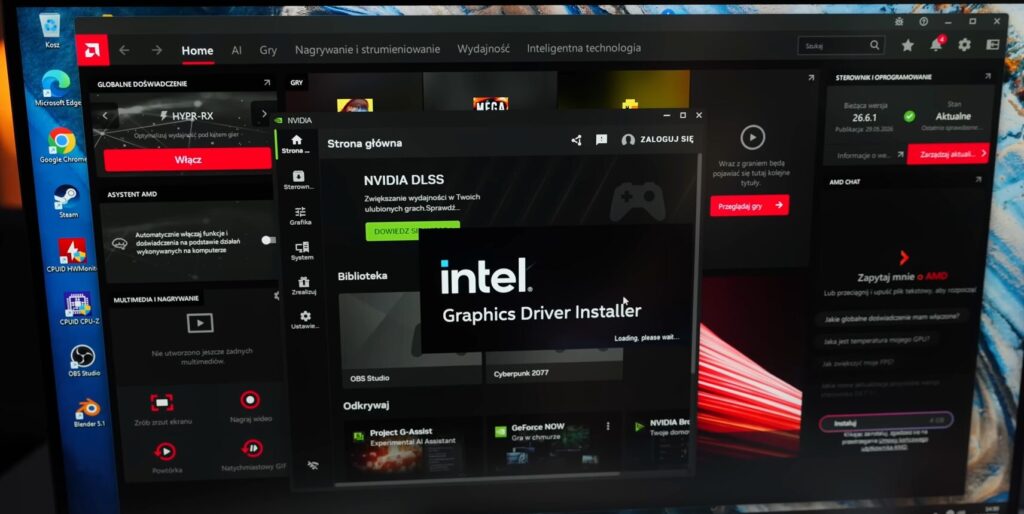The height and width of the screenshot is (514, 1024).
Task: Click the AMD logo in AMD Software
Action: pyautogui.click(x=92, y=50)
